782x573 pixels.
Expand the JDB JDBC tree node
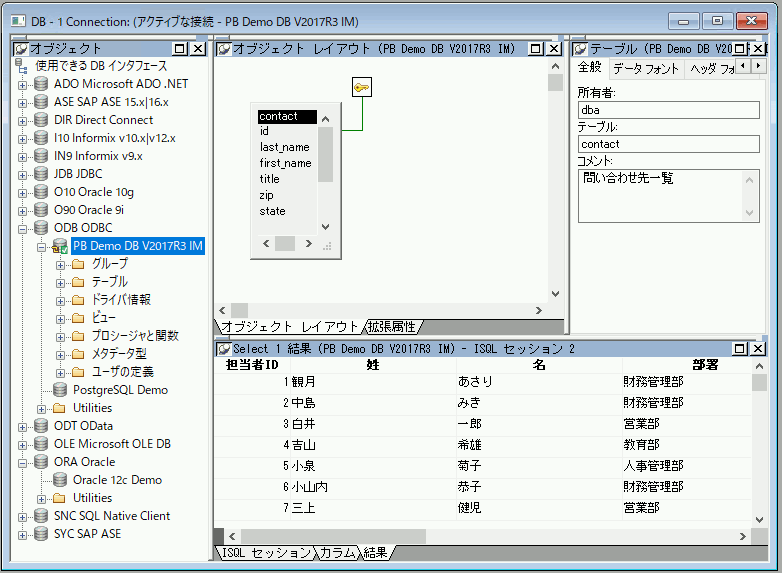click(23, 174)
